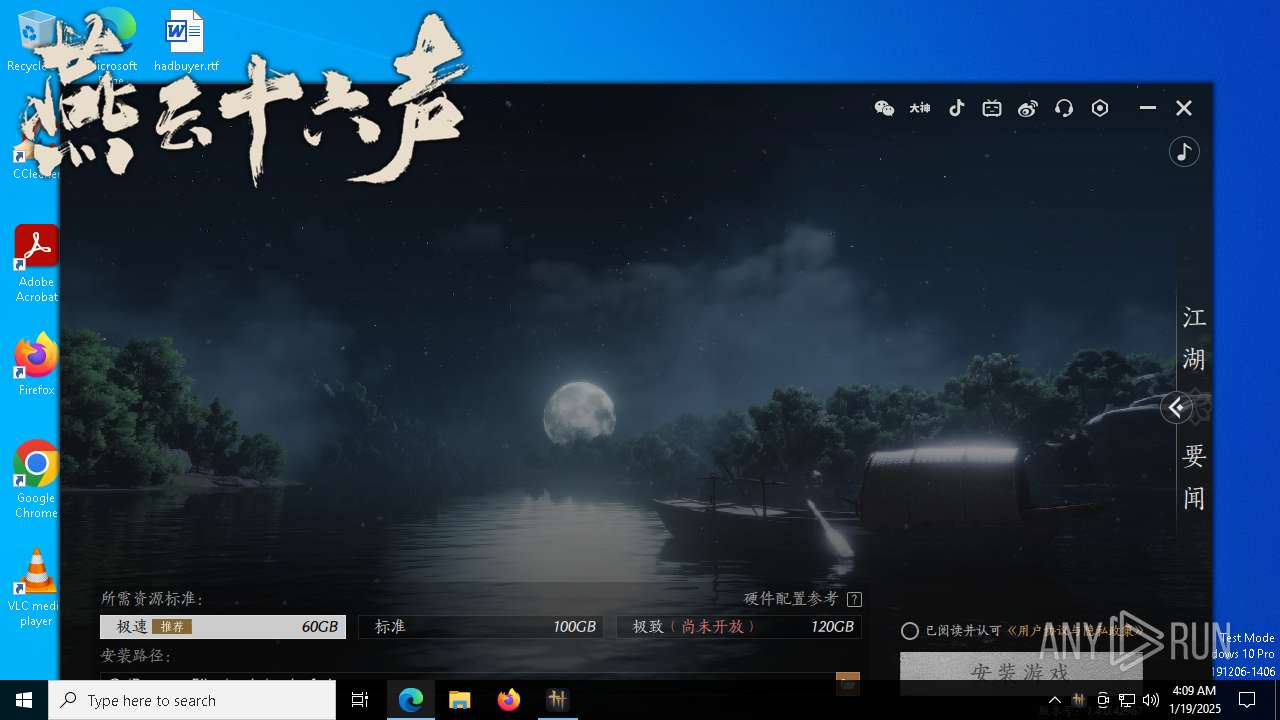Tick the 已阅读并认可 agreement circle
Screen dimensions: 1280x720
[910, 631]
